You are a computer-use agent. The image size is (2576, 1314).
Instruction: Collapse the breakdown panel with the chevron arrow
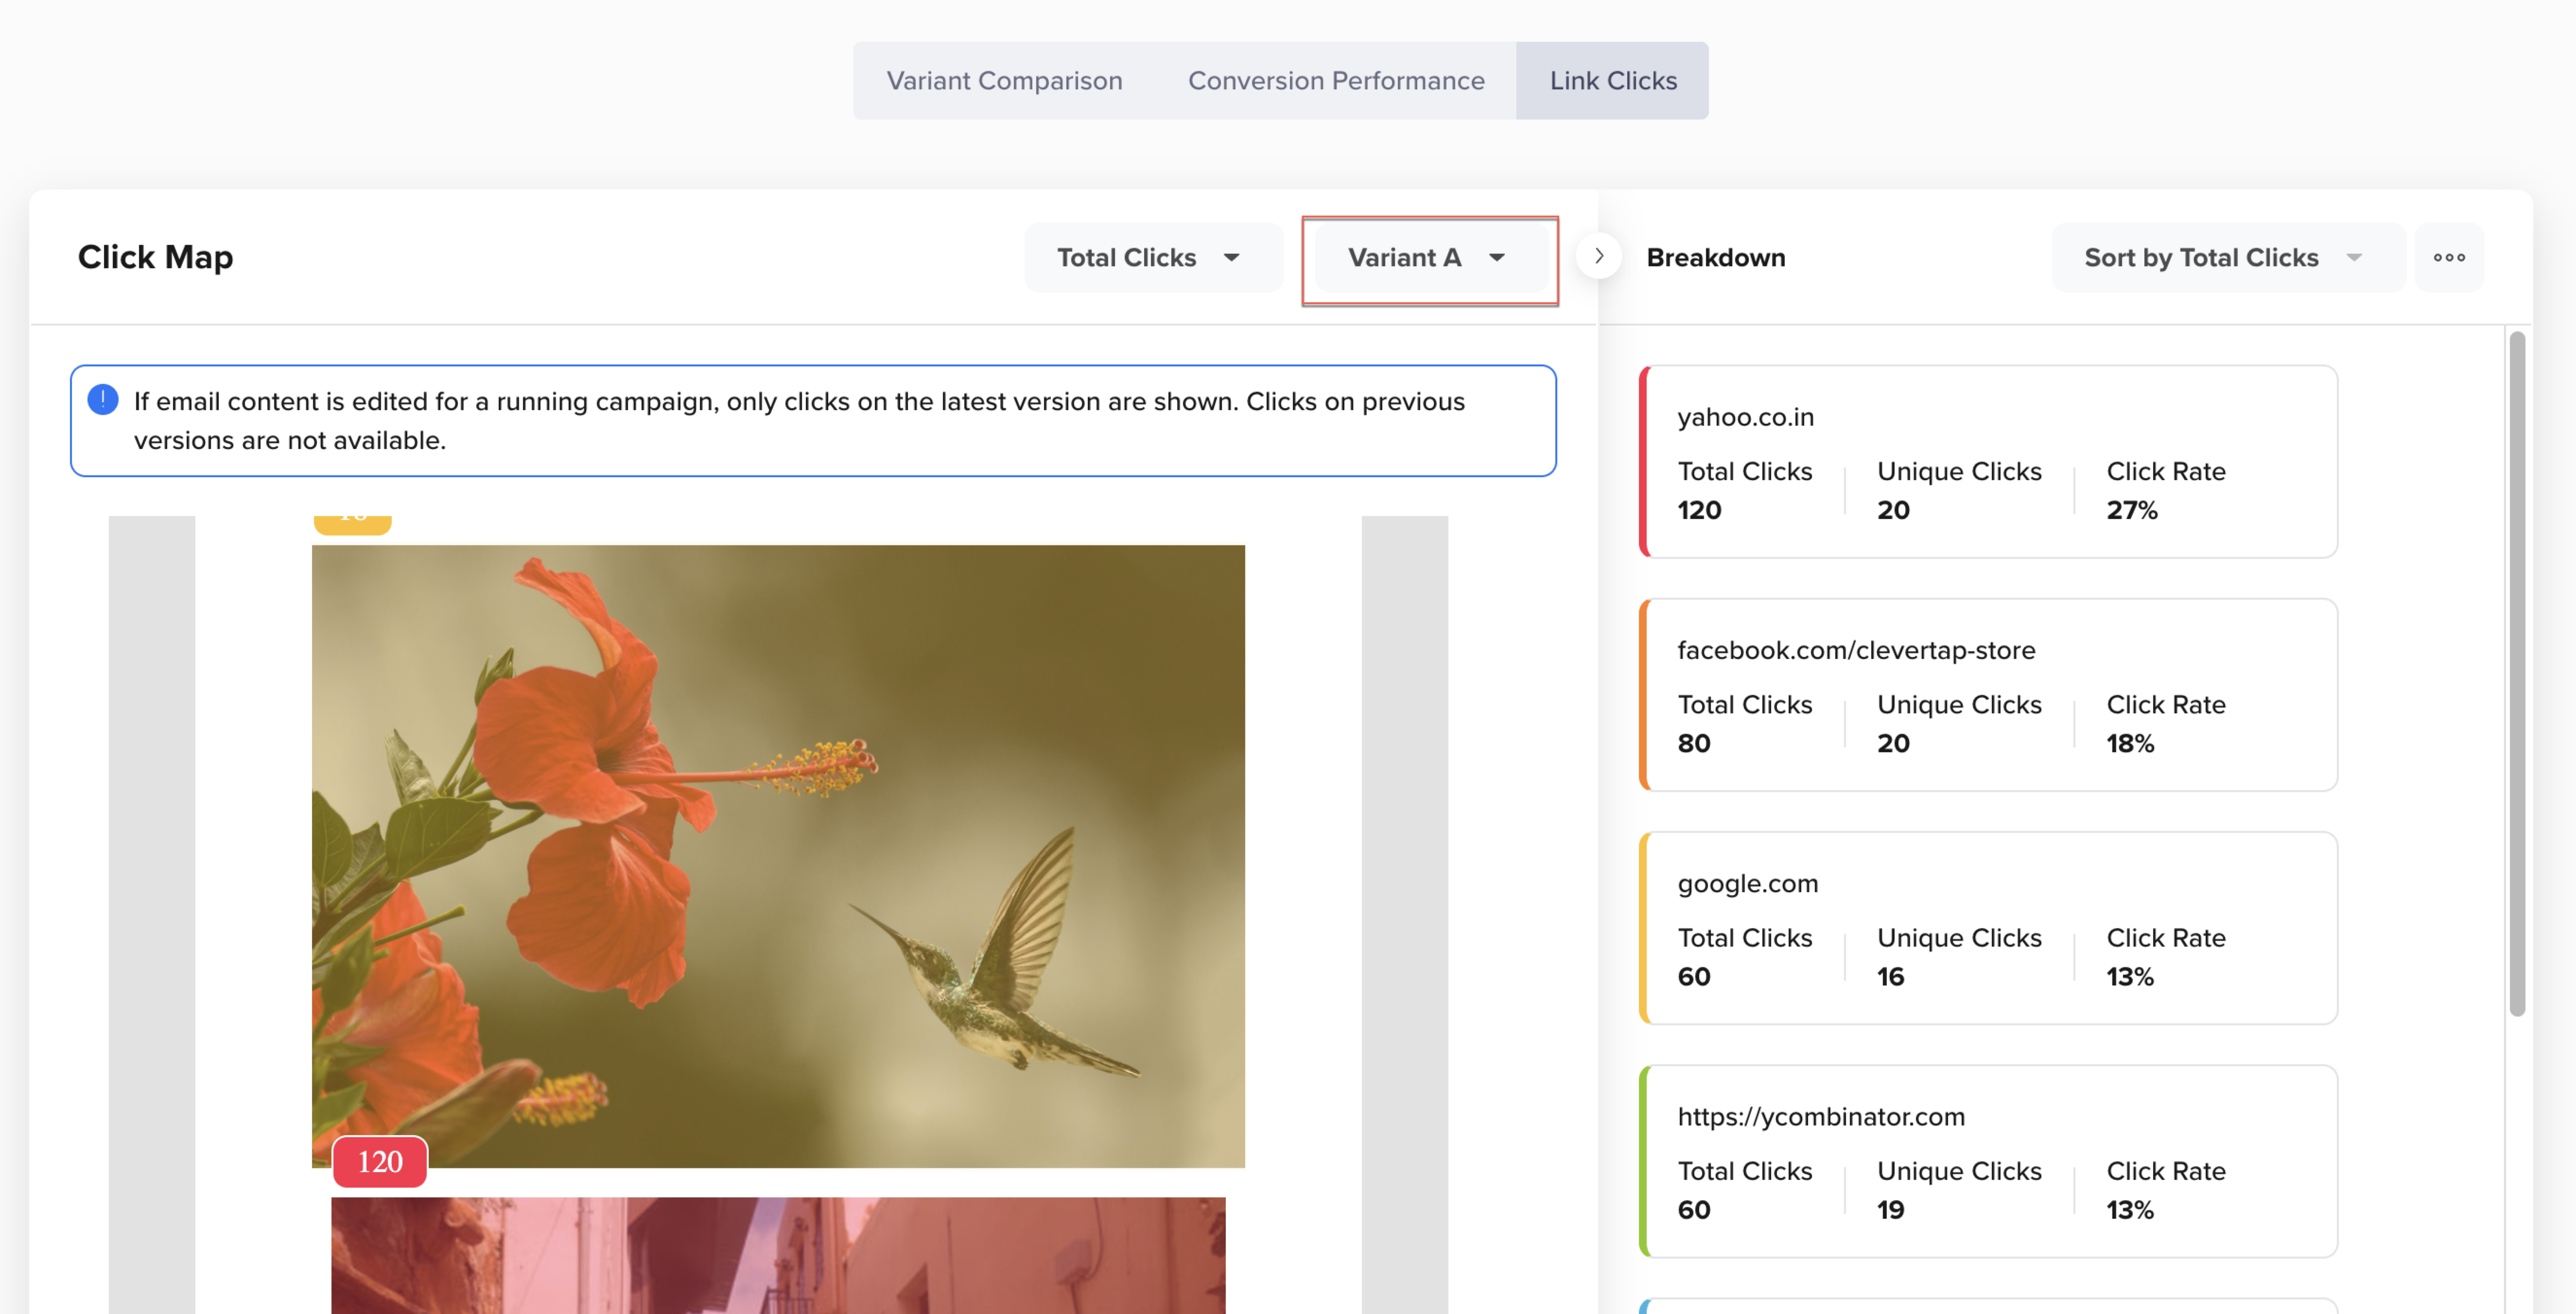pyautogui.click(x=1598, y=256)
